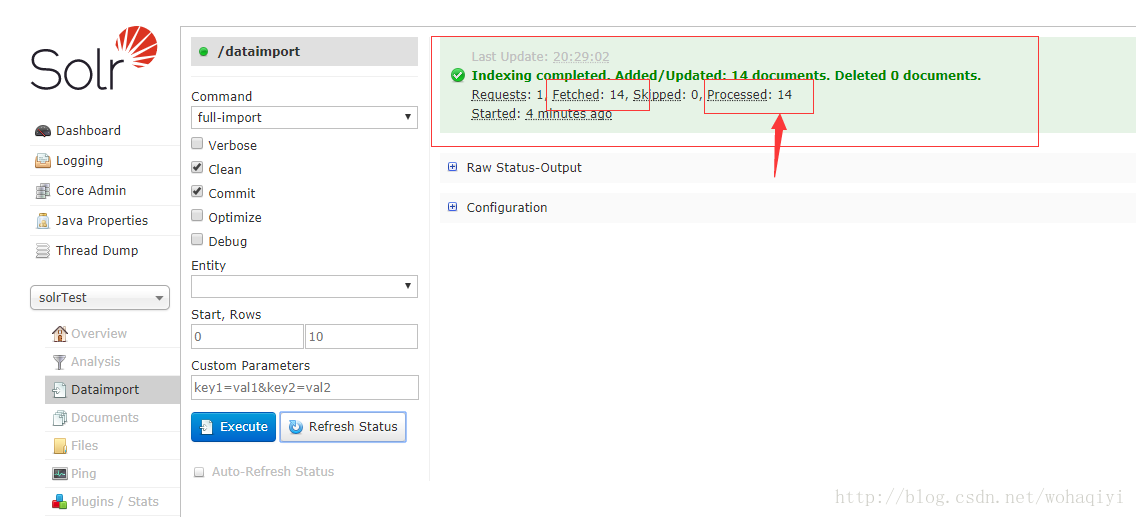Screen dimensions: 1136x517
Task: Click the Indexing completed status message
Action: pyautogui.click(x=726, y=75)
